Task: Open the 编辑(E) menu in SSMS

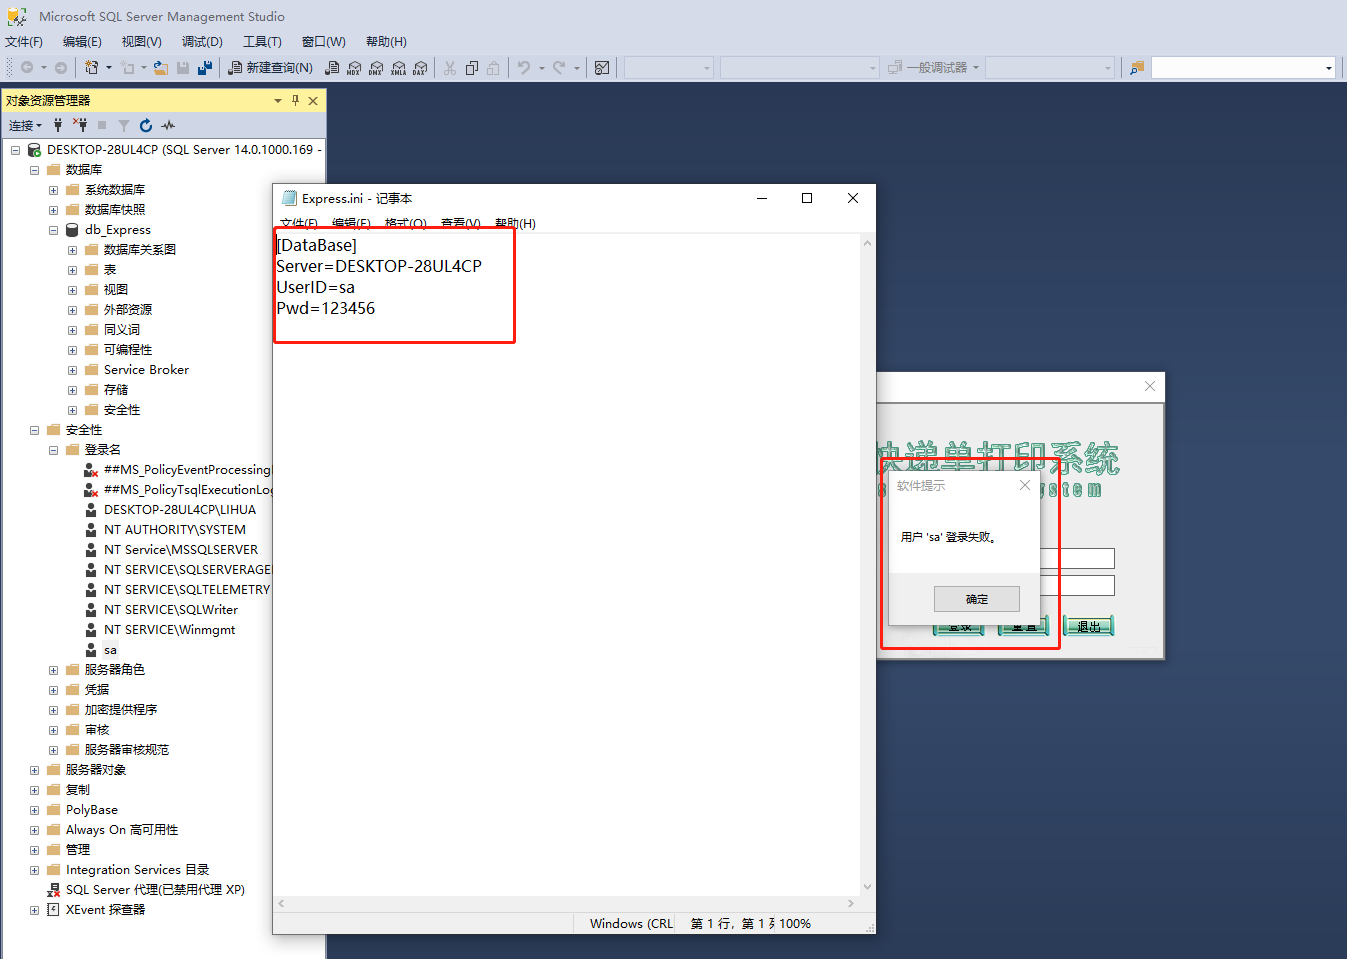Action: coord(82,42)
